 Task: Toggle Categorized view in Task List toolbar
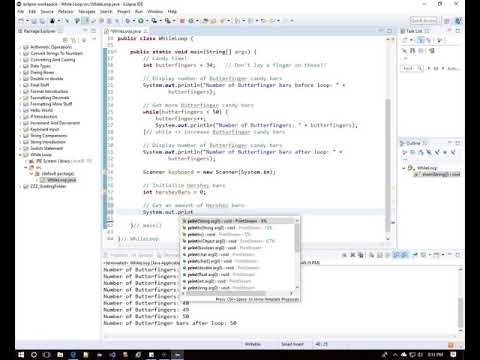420,40
